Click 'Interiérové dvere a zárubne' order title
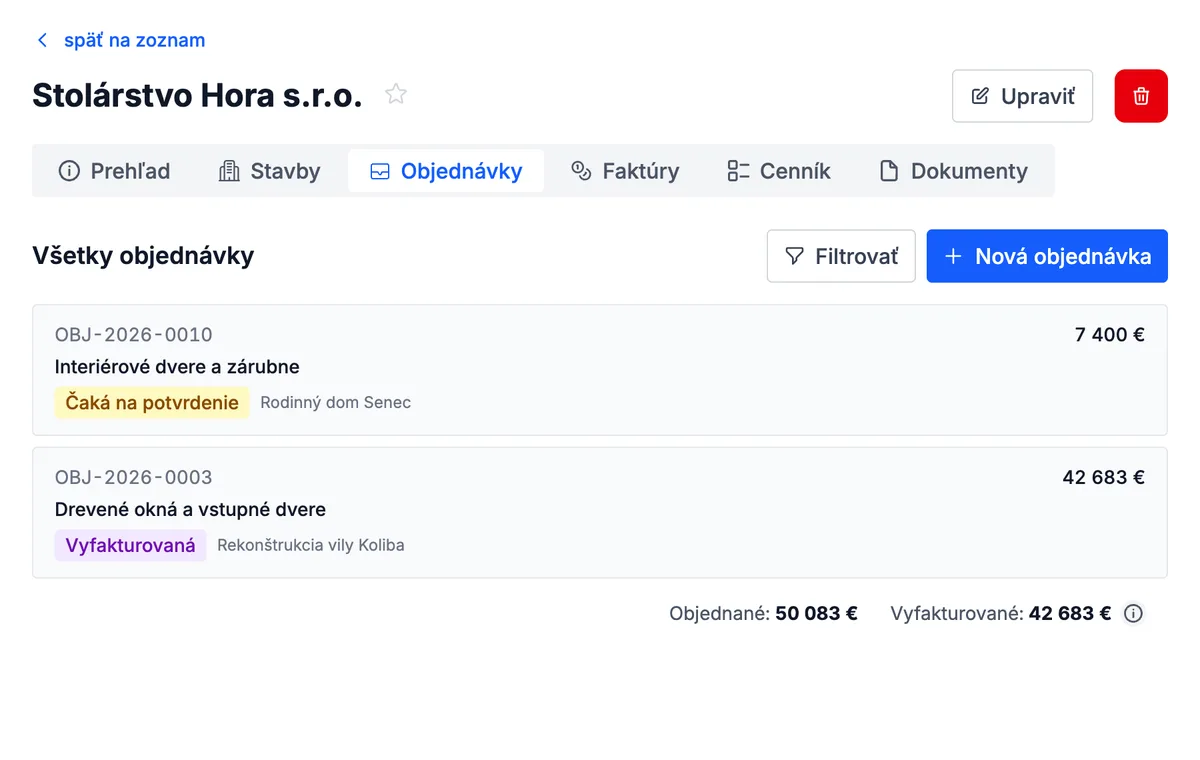This screenshot has height=760, width=1200. pyautogui.click(x=177, y=367)
